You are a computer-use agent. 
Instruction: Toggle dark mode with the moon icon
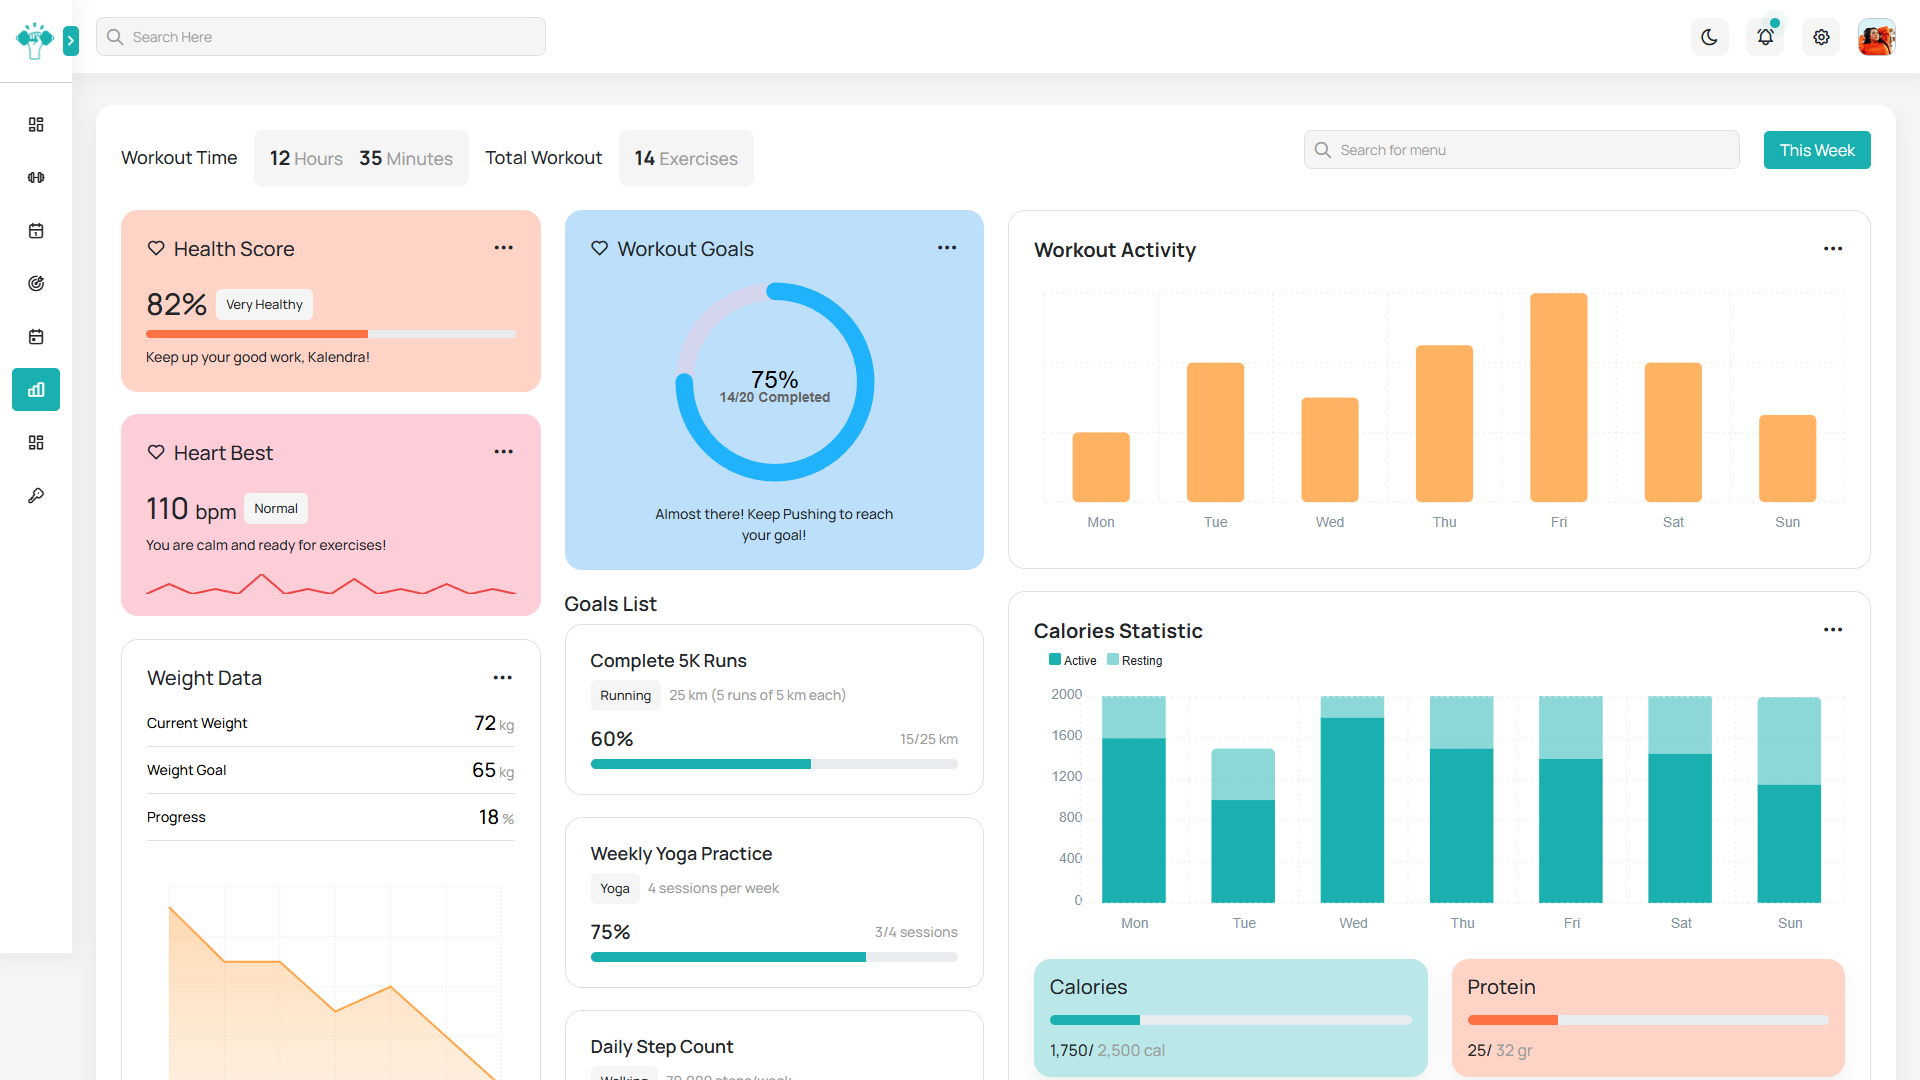tap(1709, 37)
